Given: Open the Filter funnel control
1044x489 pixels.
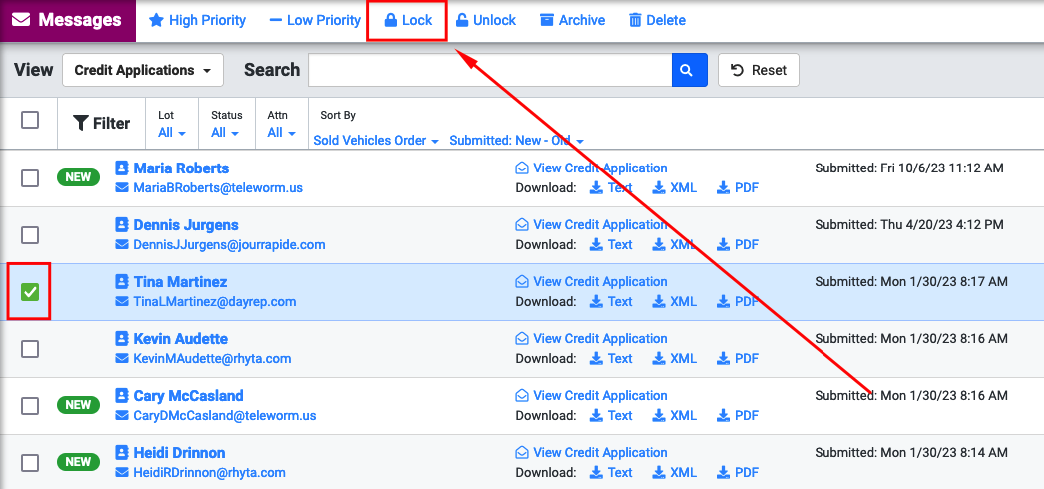Looking at the screenshot, I should 101,123.
